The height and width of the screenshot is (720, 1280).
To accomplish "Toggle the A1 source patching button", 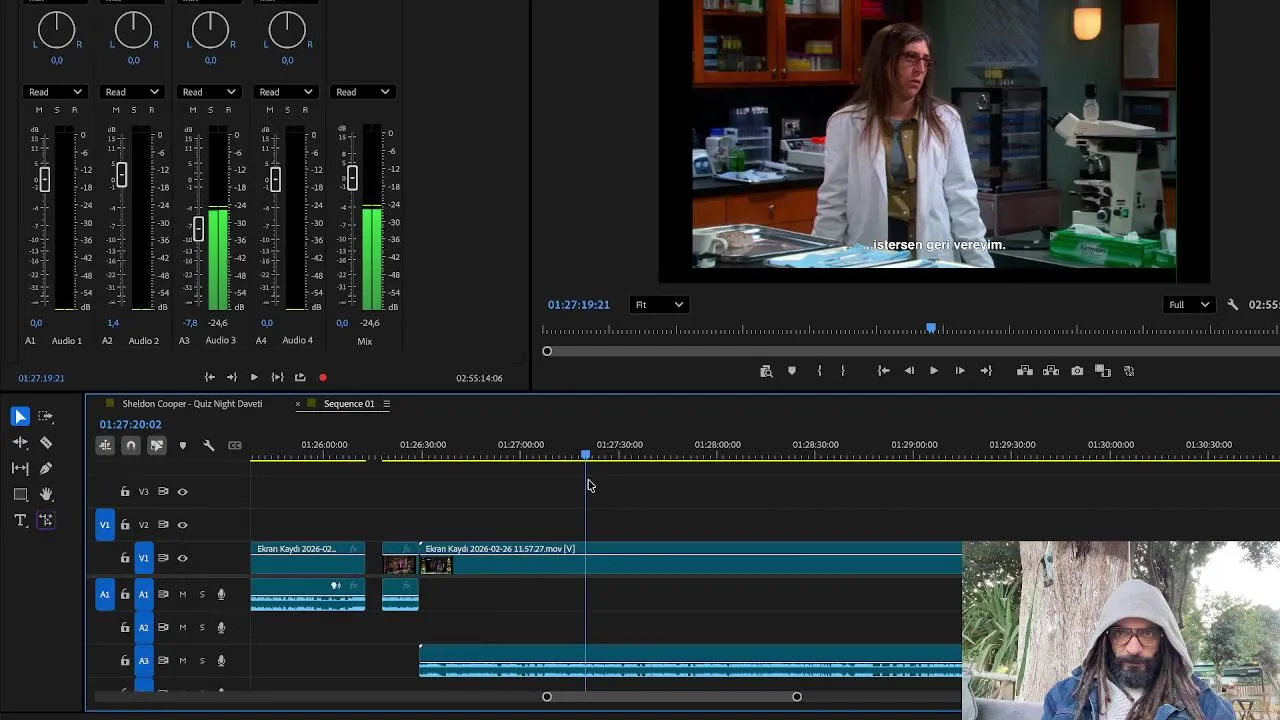I will 105,594.
